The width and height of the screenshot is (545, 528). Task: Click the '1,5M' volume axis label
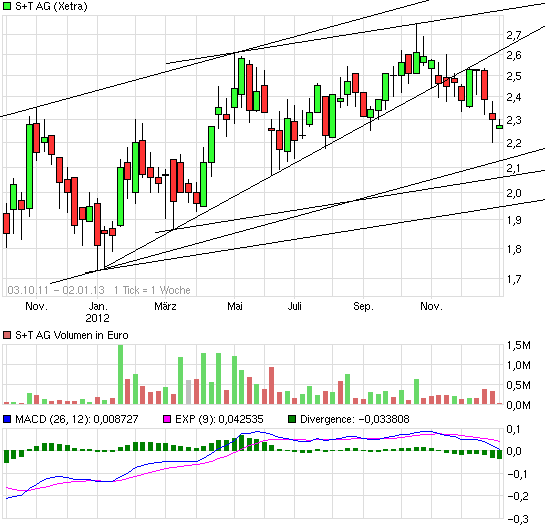click(x=518, y=345)
